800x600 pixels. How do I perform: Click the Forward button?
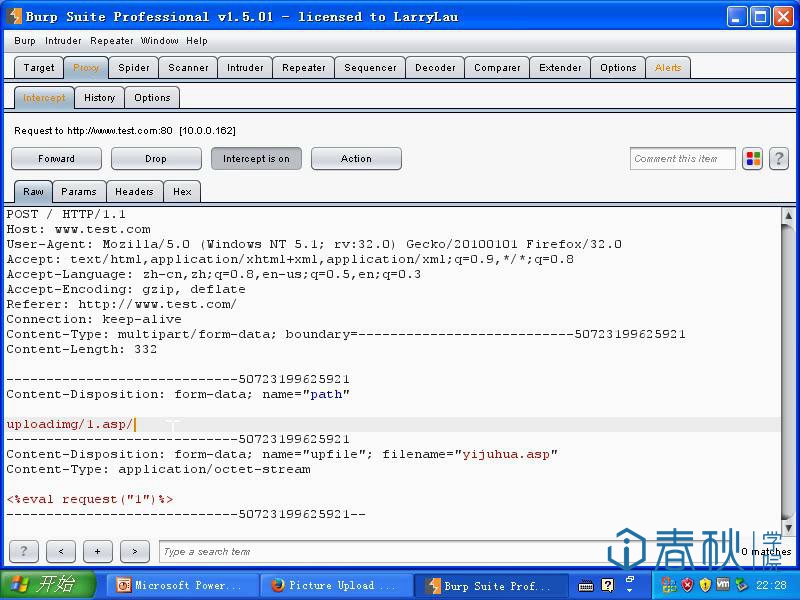[x=56, y=159]
